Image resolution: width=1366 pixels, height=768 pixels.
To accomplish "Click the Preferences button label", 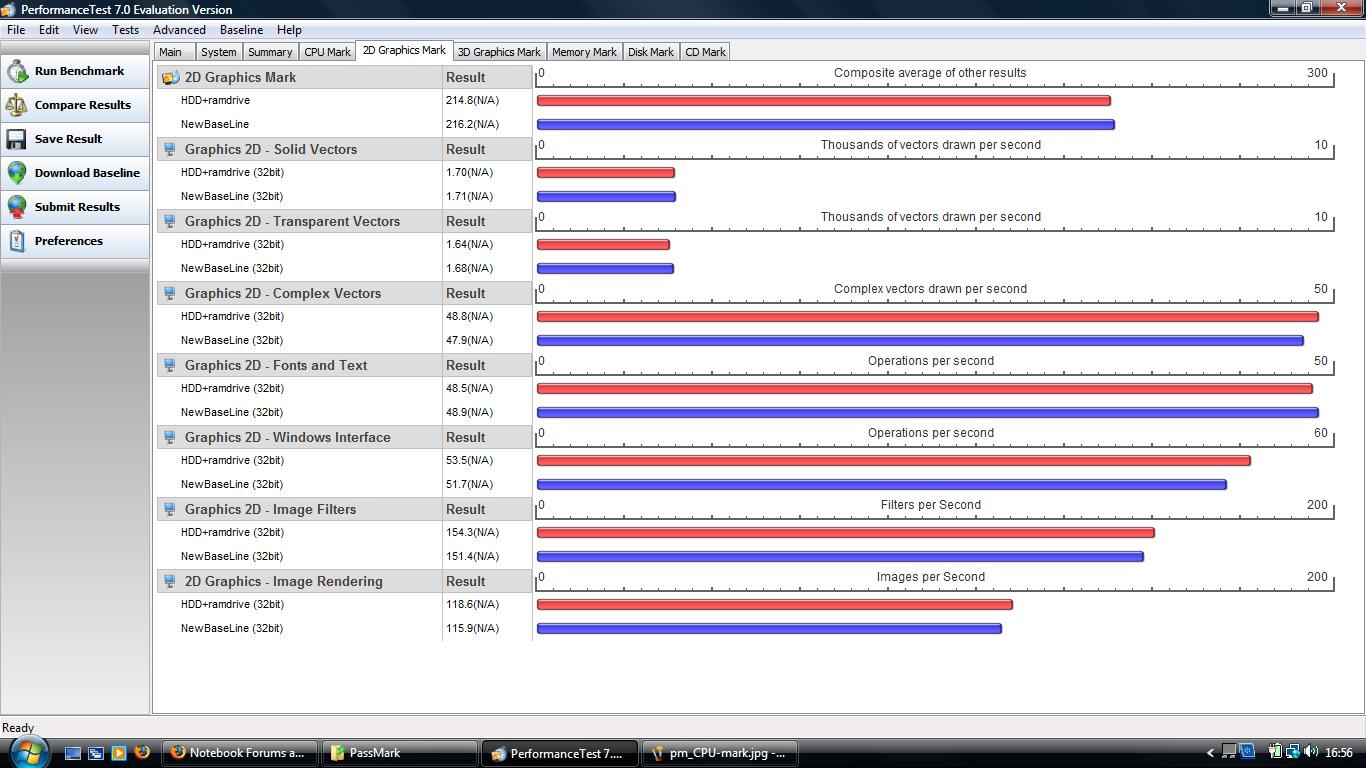I will click(69, 241).
